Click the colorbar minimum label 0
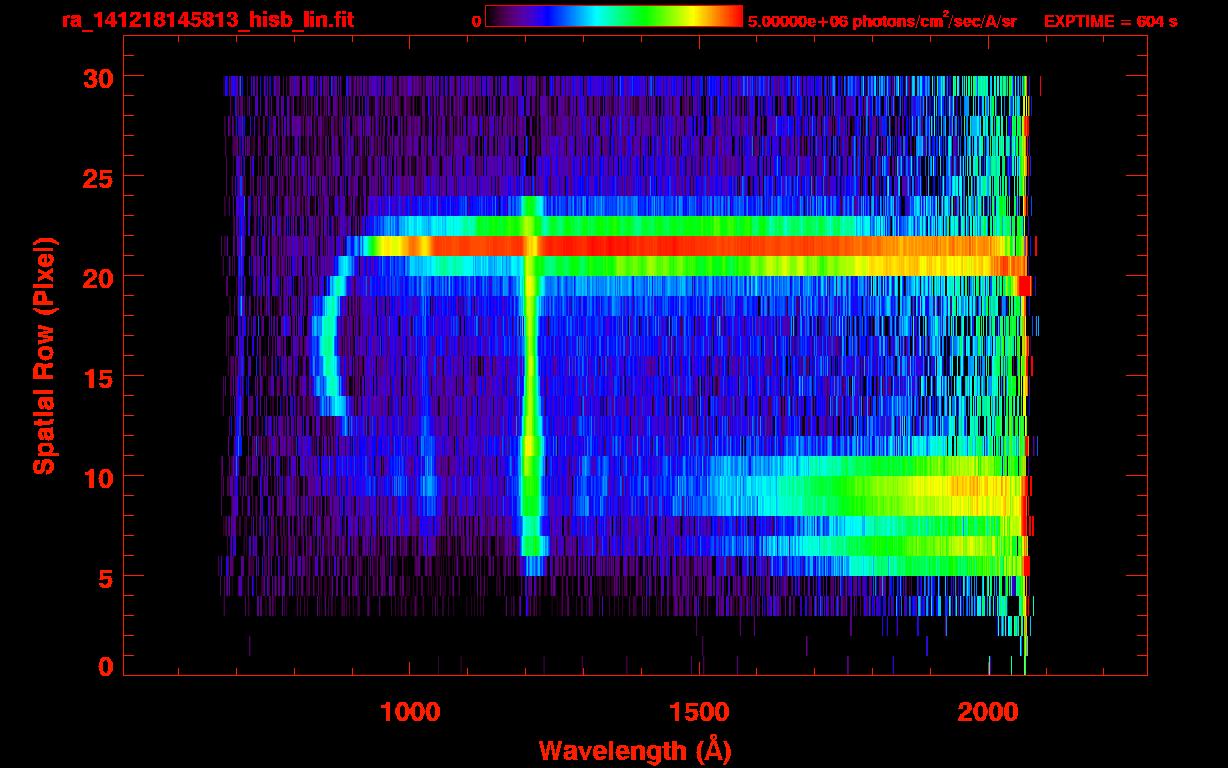The image size is (1228, 768). 477,20
